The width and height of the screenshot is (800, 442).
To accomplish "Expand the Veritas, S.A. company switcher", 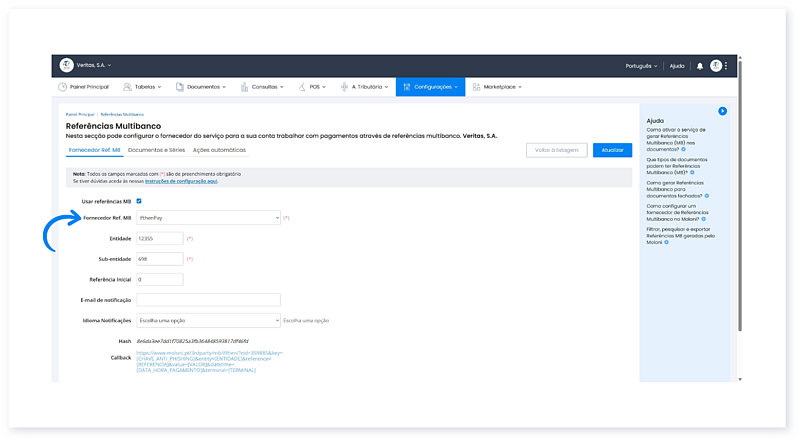I will [94, 65].
